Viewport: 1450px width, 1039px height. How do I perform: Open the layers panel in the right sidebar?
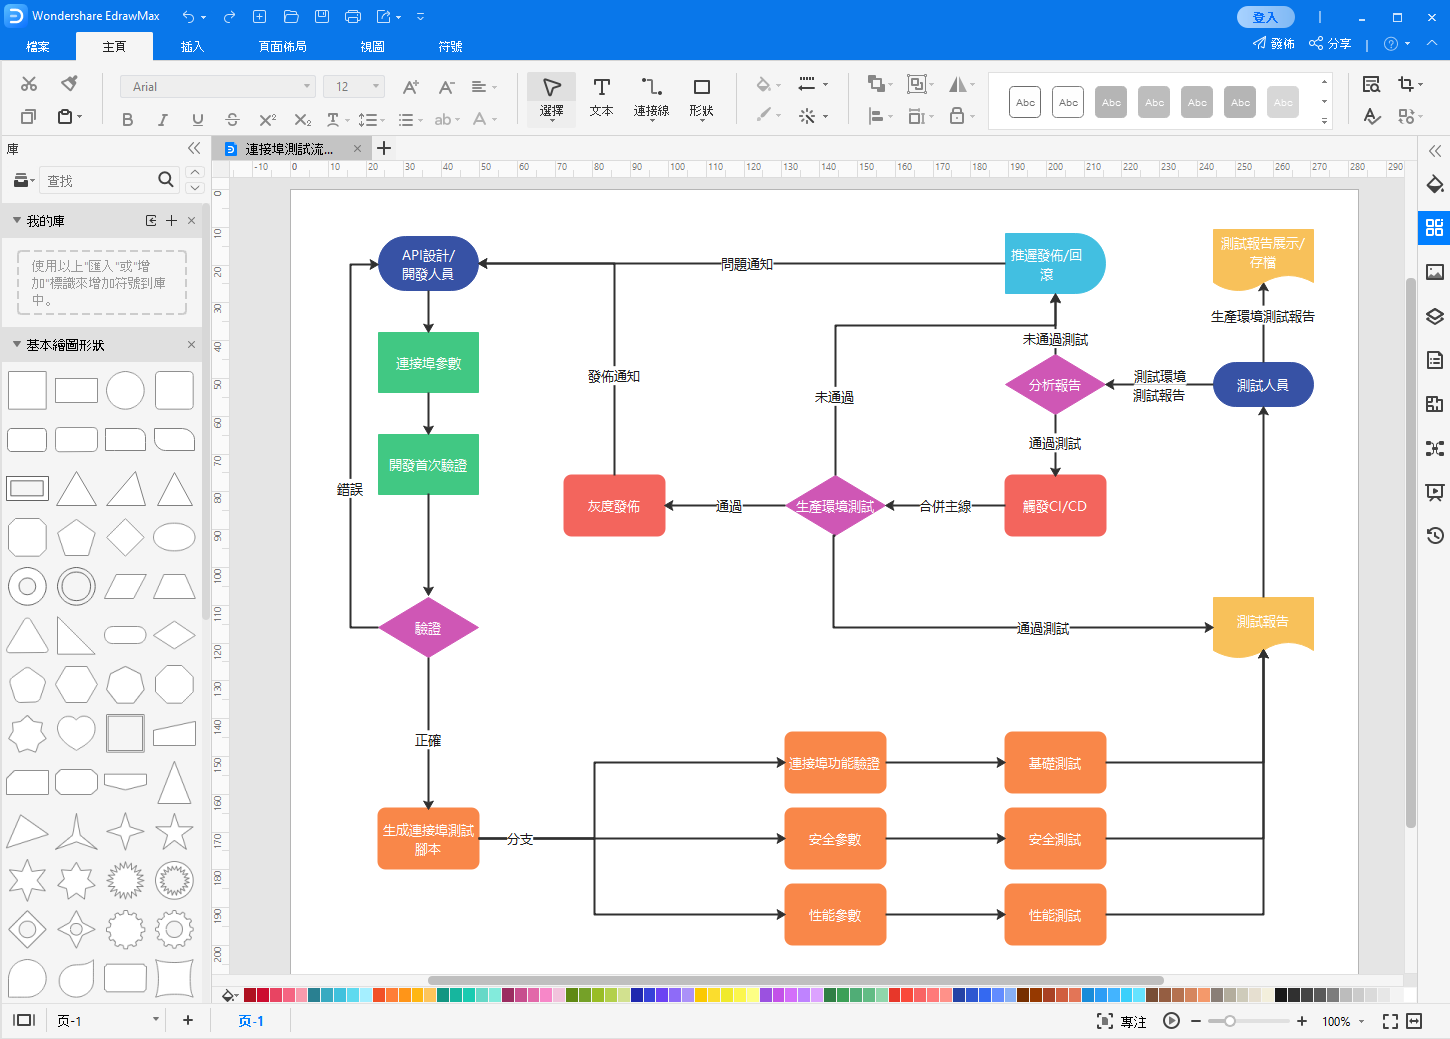pyautogui.click(x=1434, y=316)
